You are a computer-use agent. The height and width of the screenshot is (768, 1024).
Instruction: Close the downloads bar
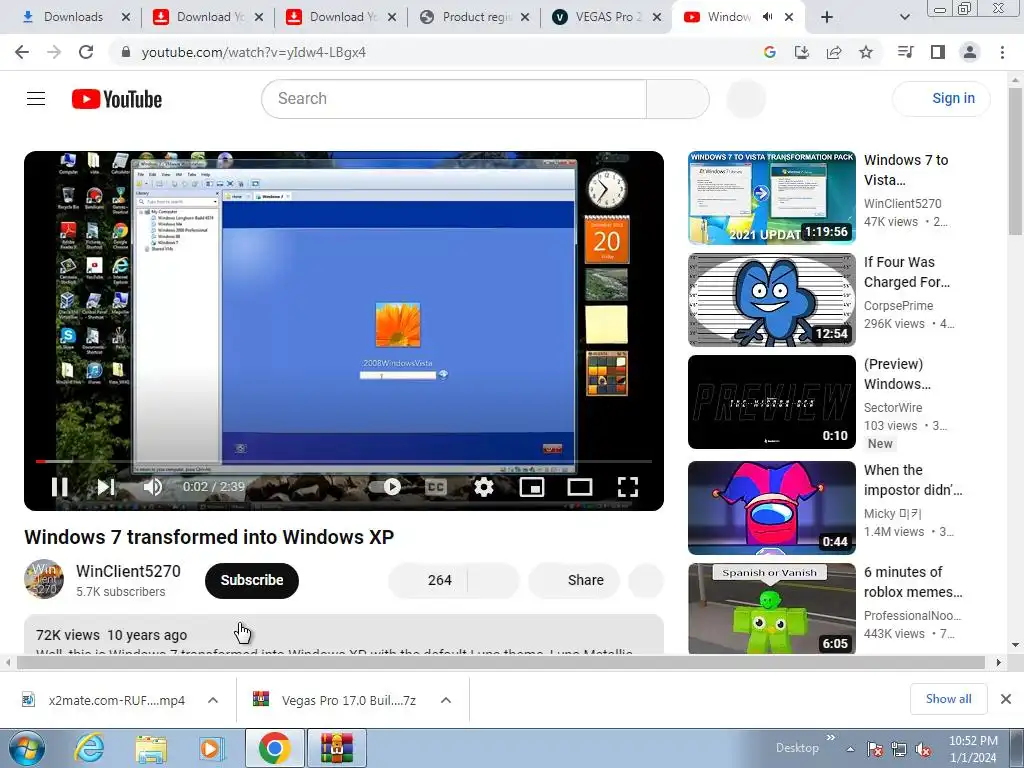(x=1006, y=699)
